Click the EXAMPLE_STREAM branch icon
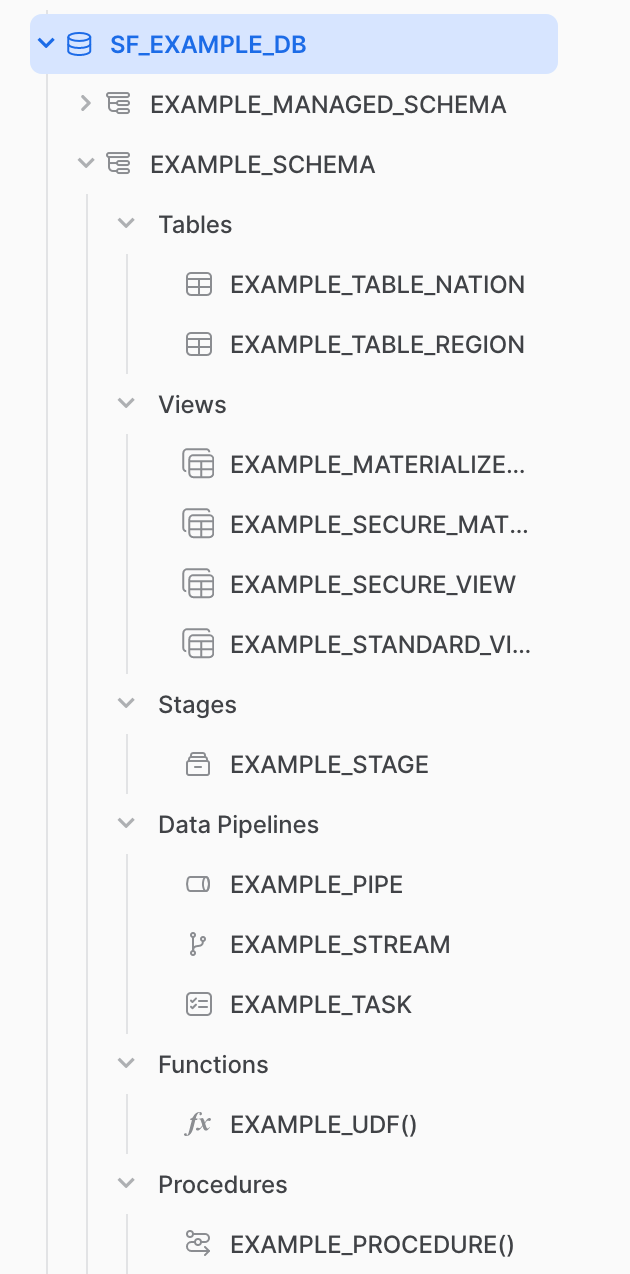The image size is (630, 1274). point(198,944)
